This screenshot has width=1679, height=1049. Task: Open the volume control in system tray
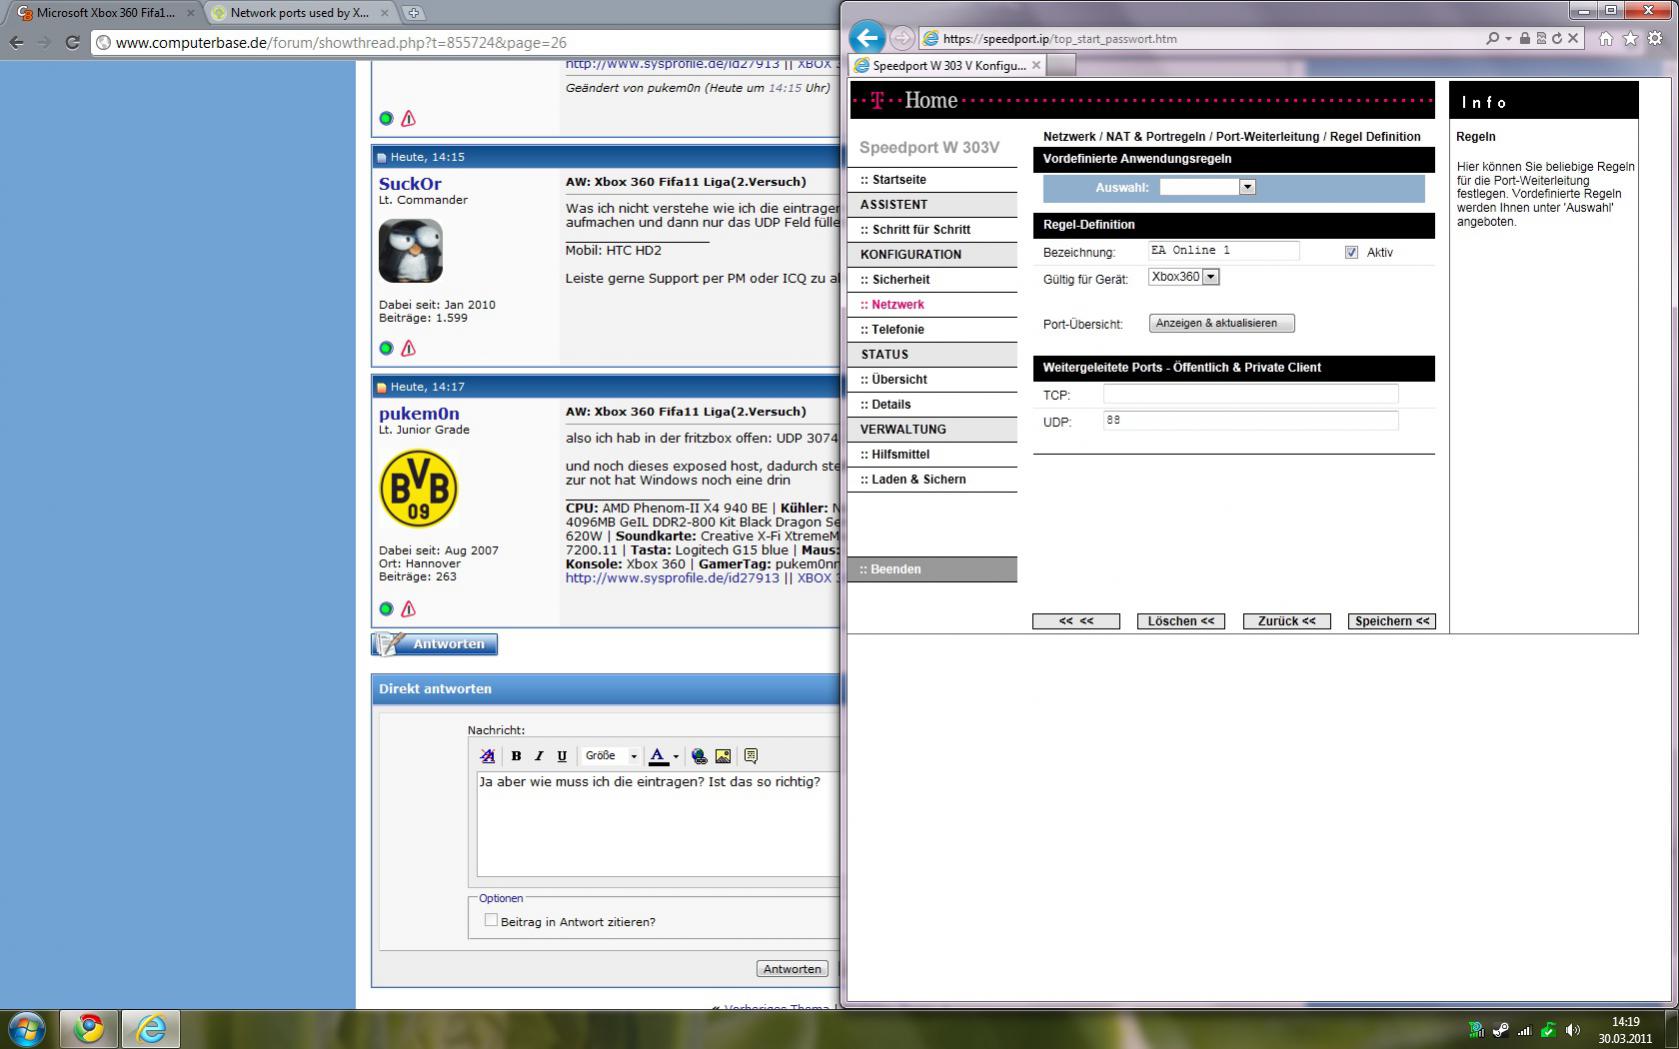[1573, 1029]
